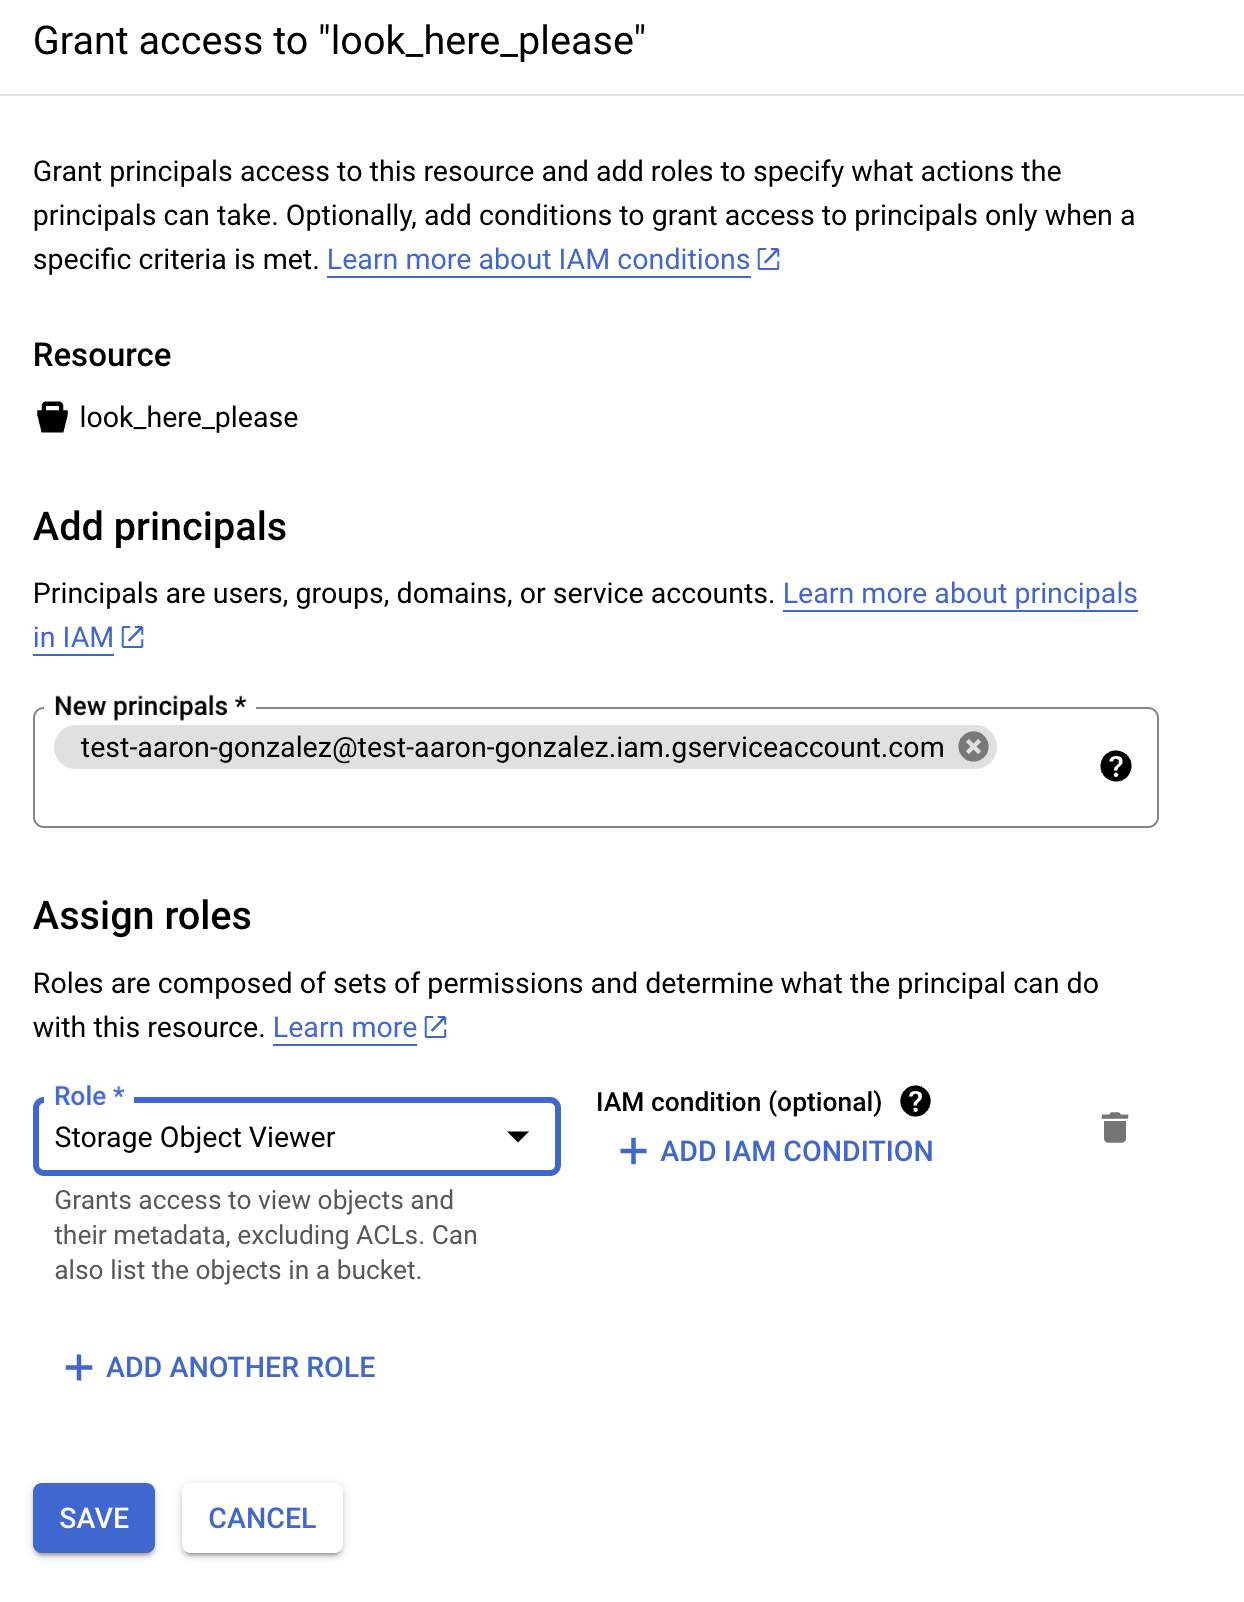Cancel the grant access dialog
The height and width of the screenshot is (1602, 1244).
pos(262,1517)
